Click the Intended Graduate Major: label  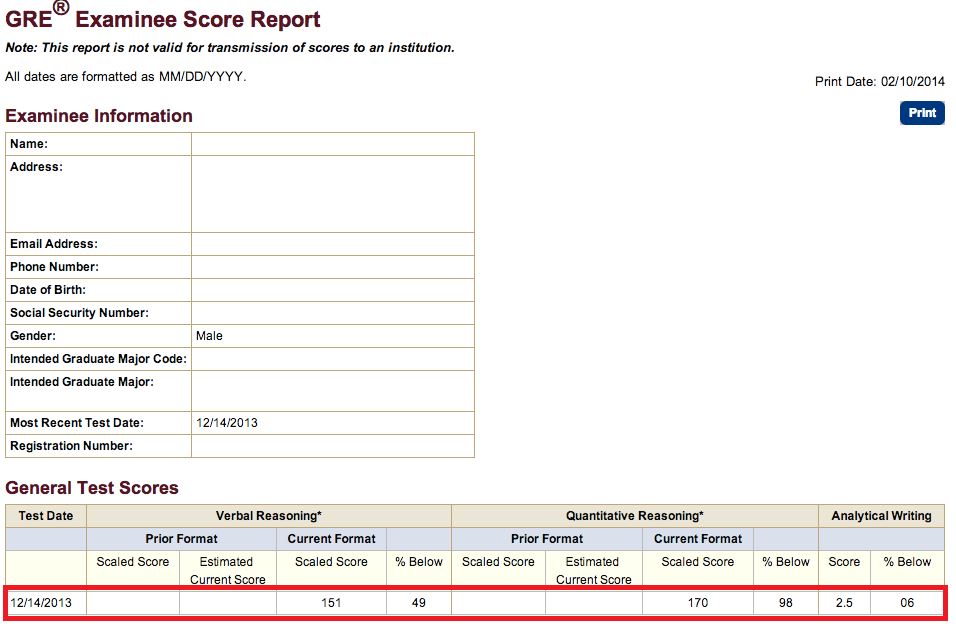(82, 382)
